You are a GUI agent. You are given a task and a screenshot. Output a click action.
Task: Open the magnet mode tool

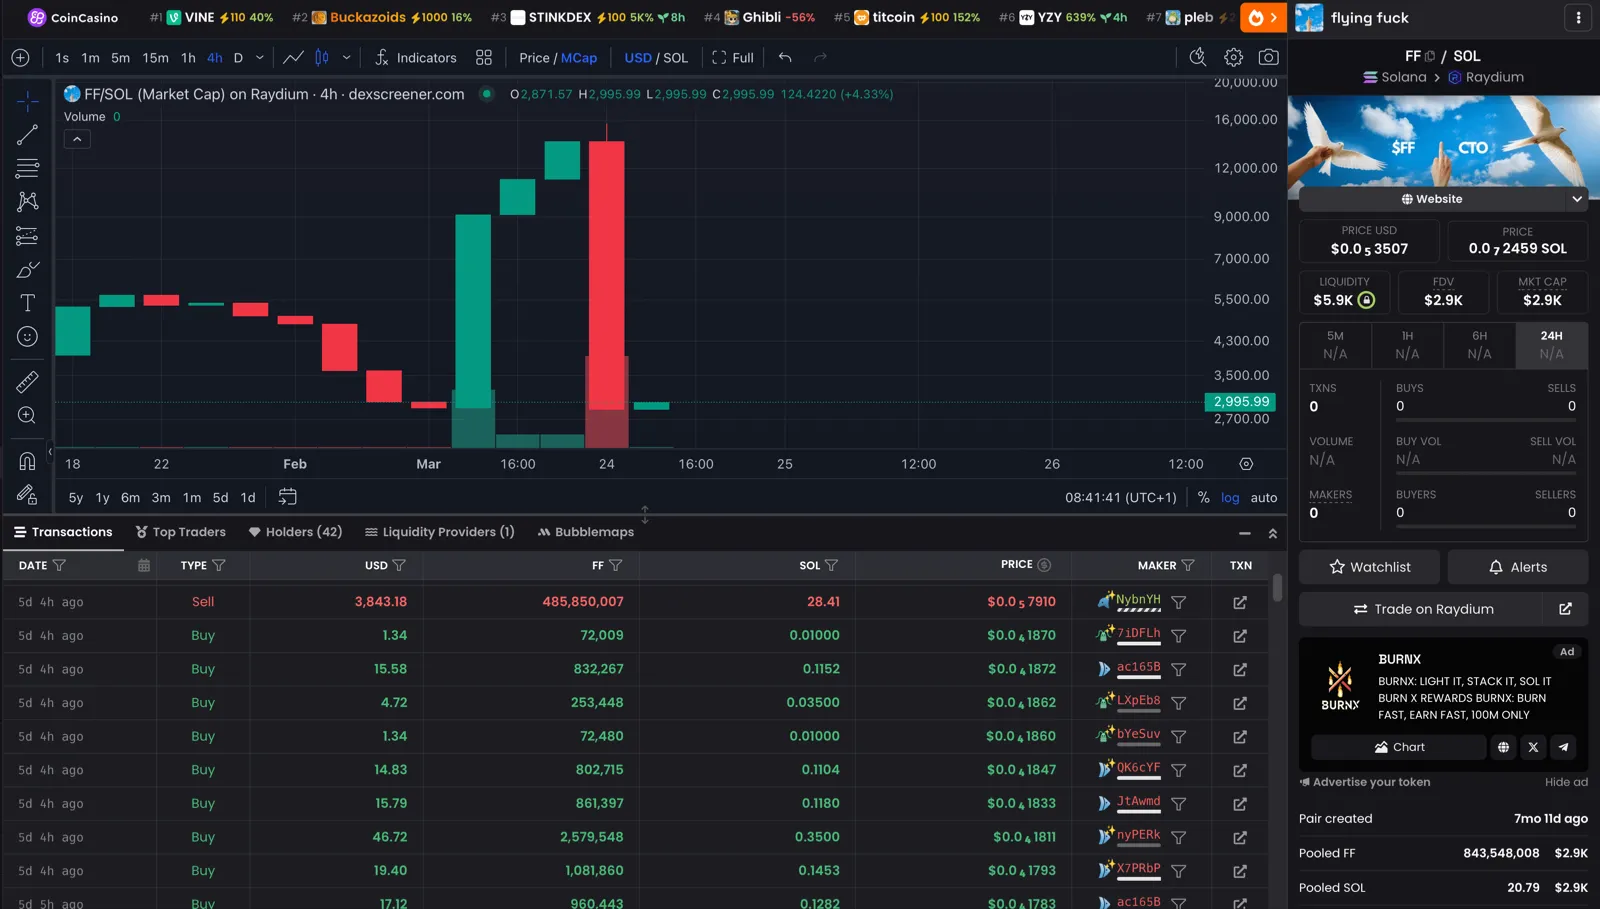pos(27,461)
